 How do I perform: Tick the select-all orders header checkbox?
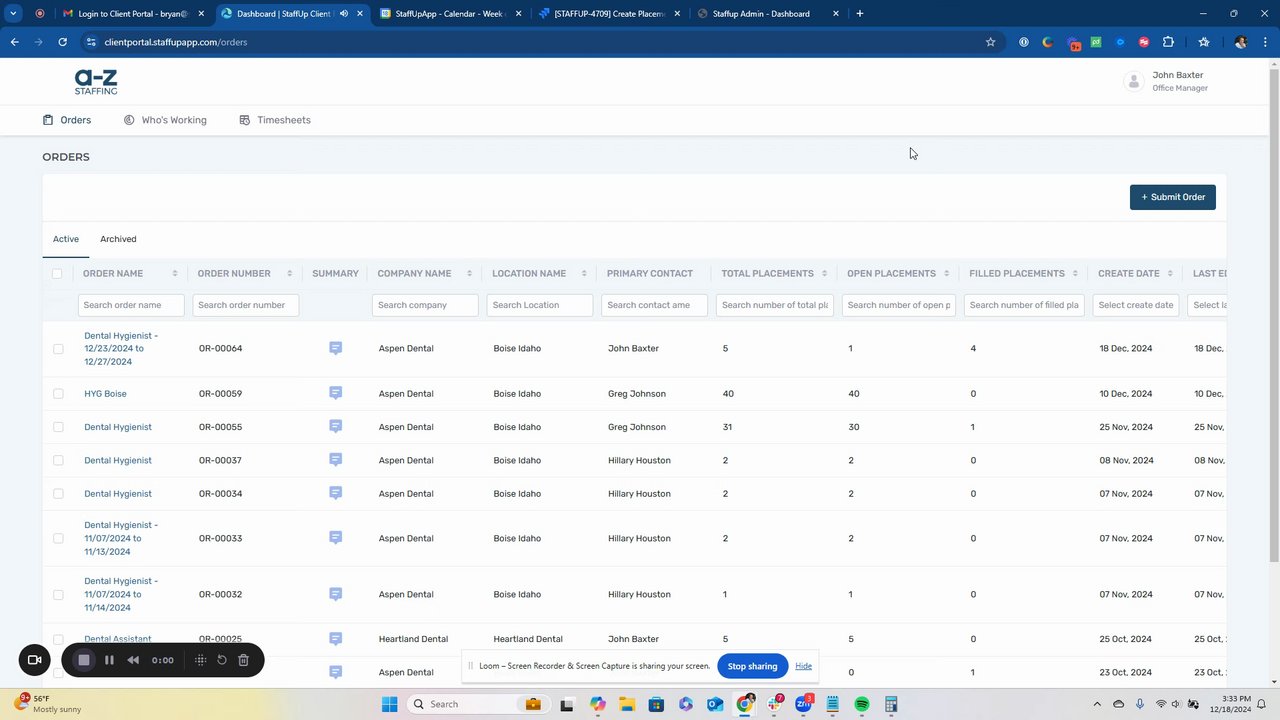(x=57, y=274)
